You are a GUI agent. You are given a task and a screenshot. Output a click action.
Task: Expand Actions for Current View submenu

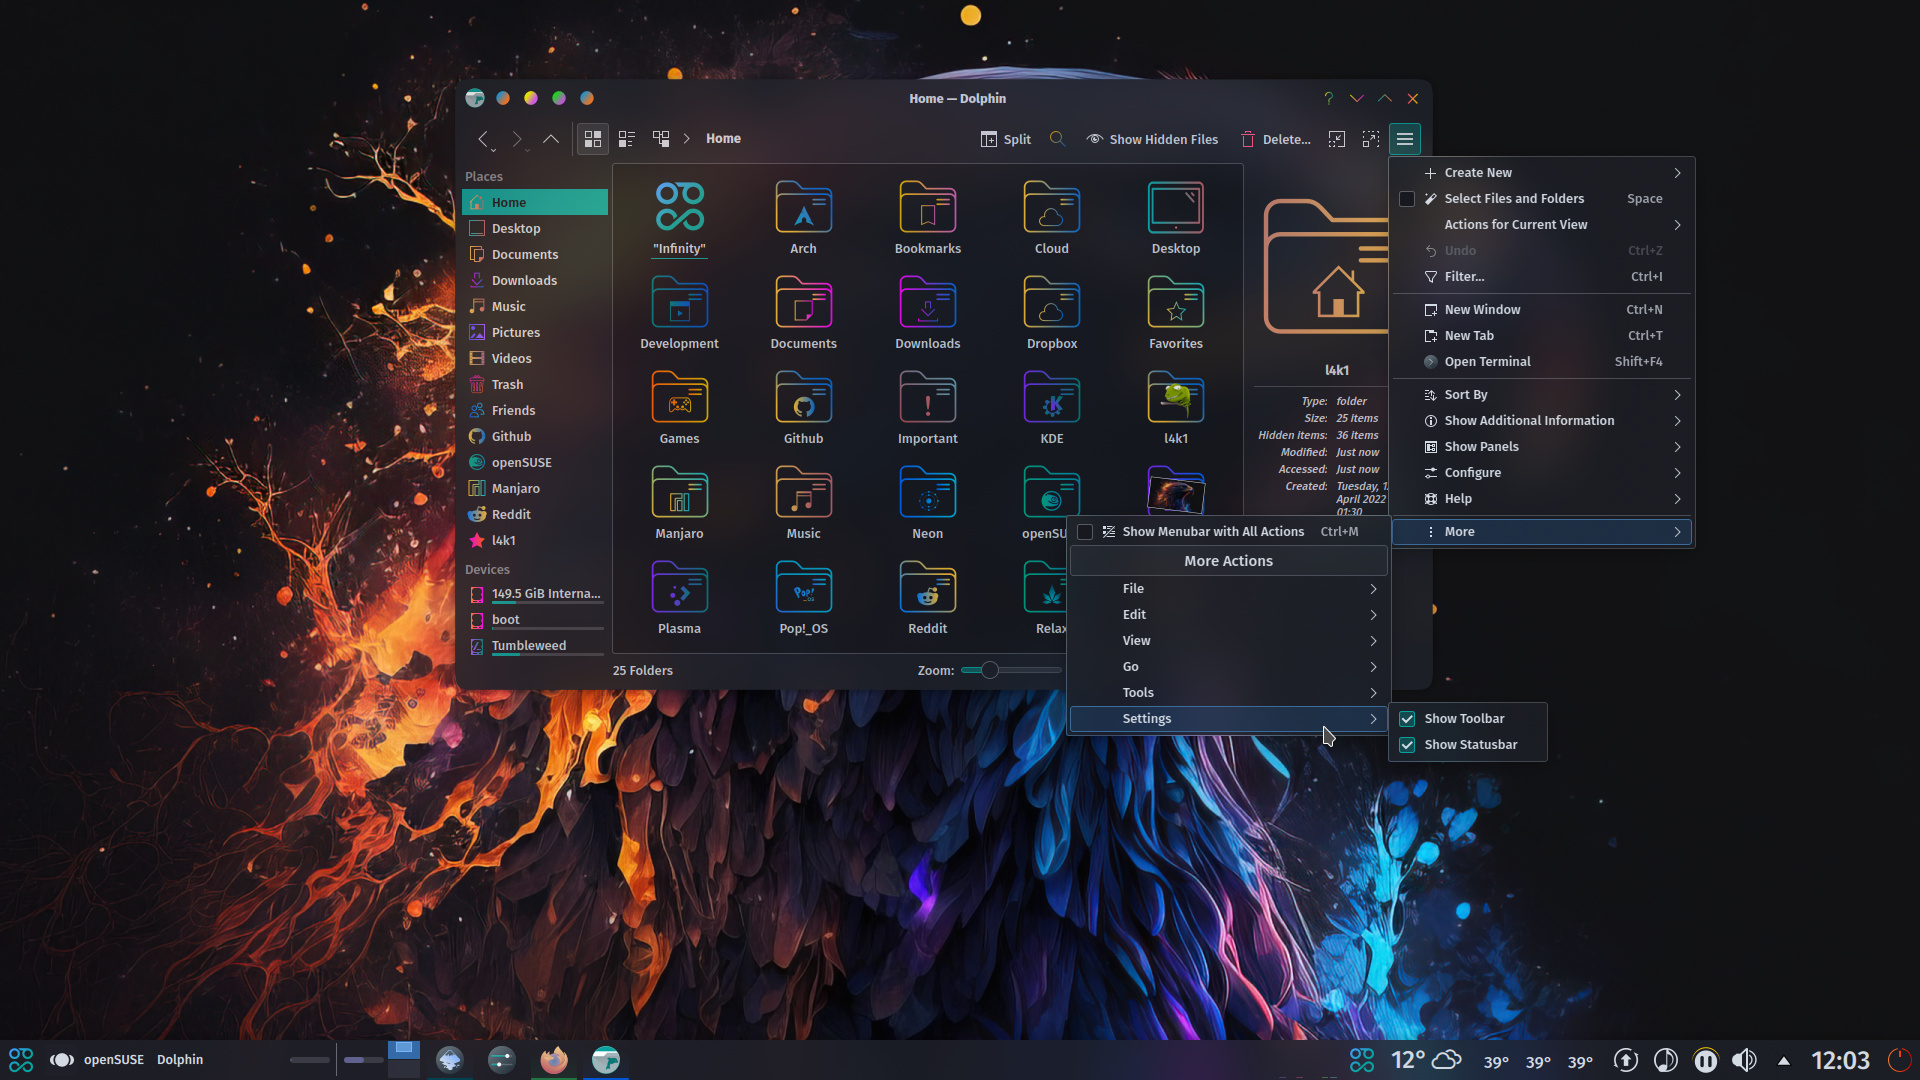(1541, 225)
